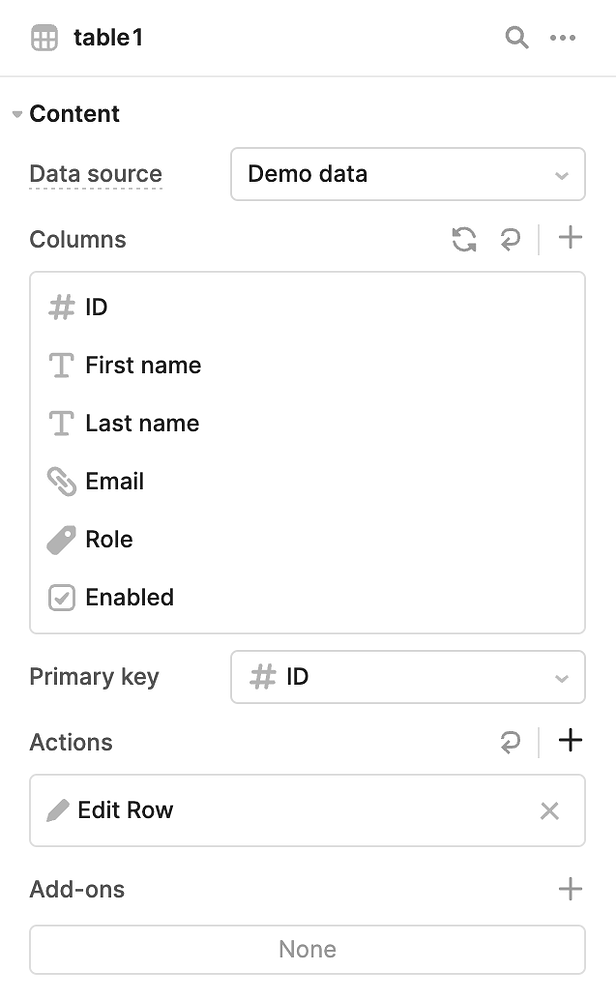
Task: Select the Role column
Action: tap(109, 539)
